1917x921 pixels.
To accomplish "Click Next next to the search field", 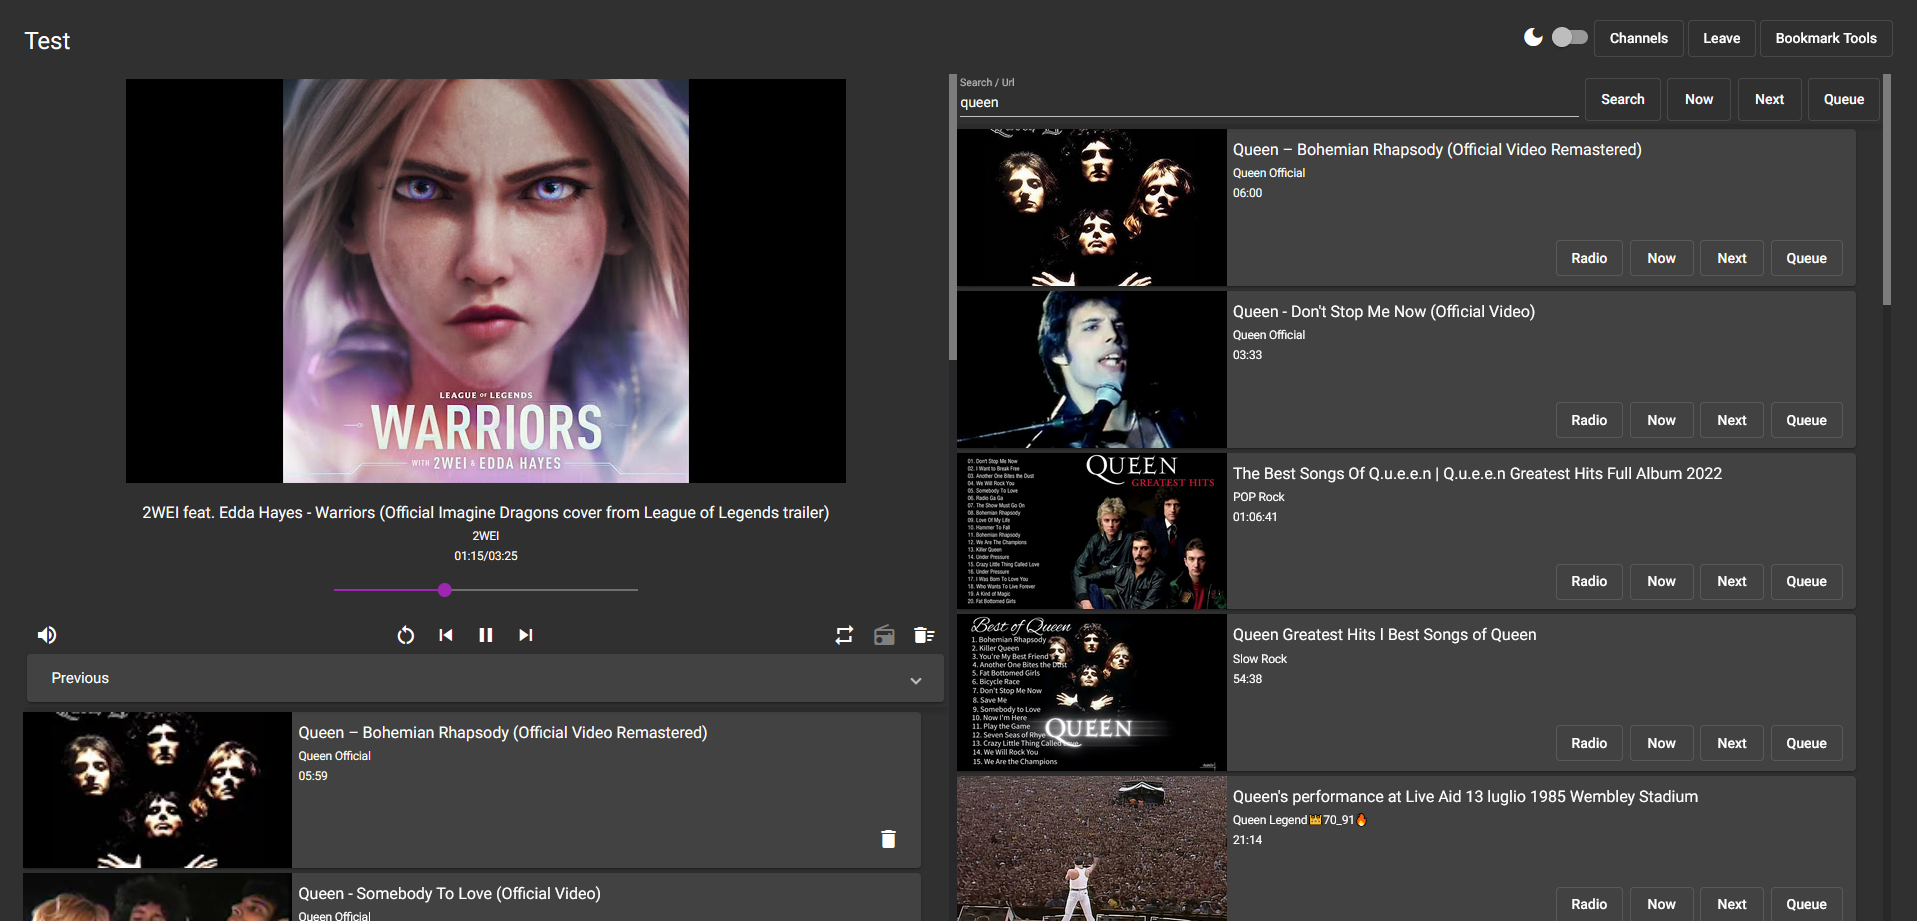I will [x=1770, y=99].
